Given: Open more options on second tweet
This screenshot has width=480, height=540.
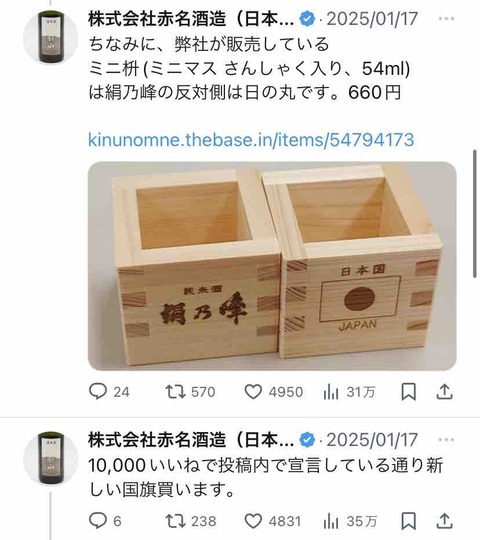Looking at the screenshot, I should tap(446, 440).
